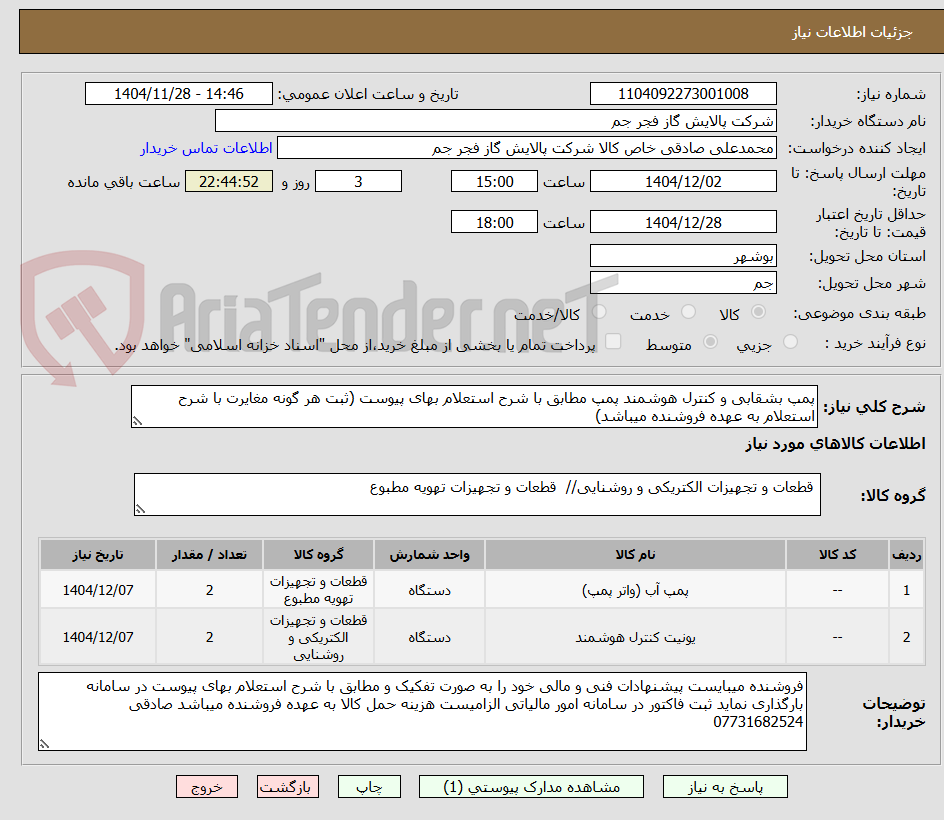
Task: Select the 'جزیی' purchase type radio
Action: [790, 341]
